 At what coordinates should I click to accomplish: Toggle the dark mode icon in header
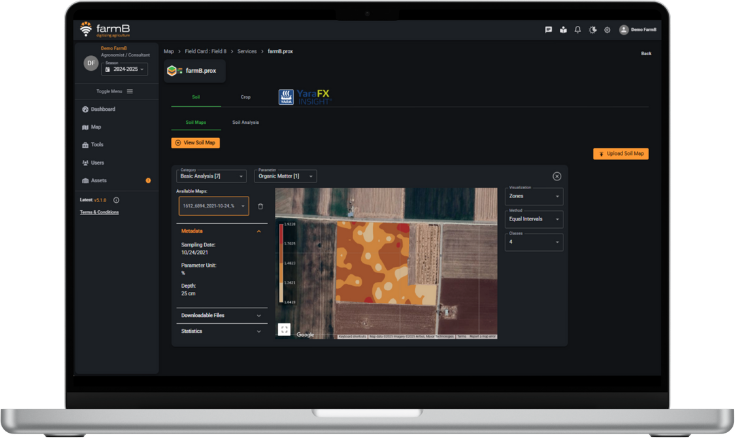(x=592, y=30)
